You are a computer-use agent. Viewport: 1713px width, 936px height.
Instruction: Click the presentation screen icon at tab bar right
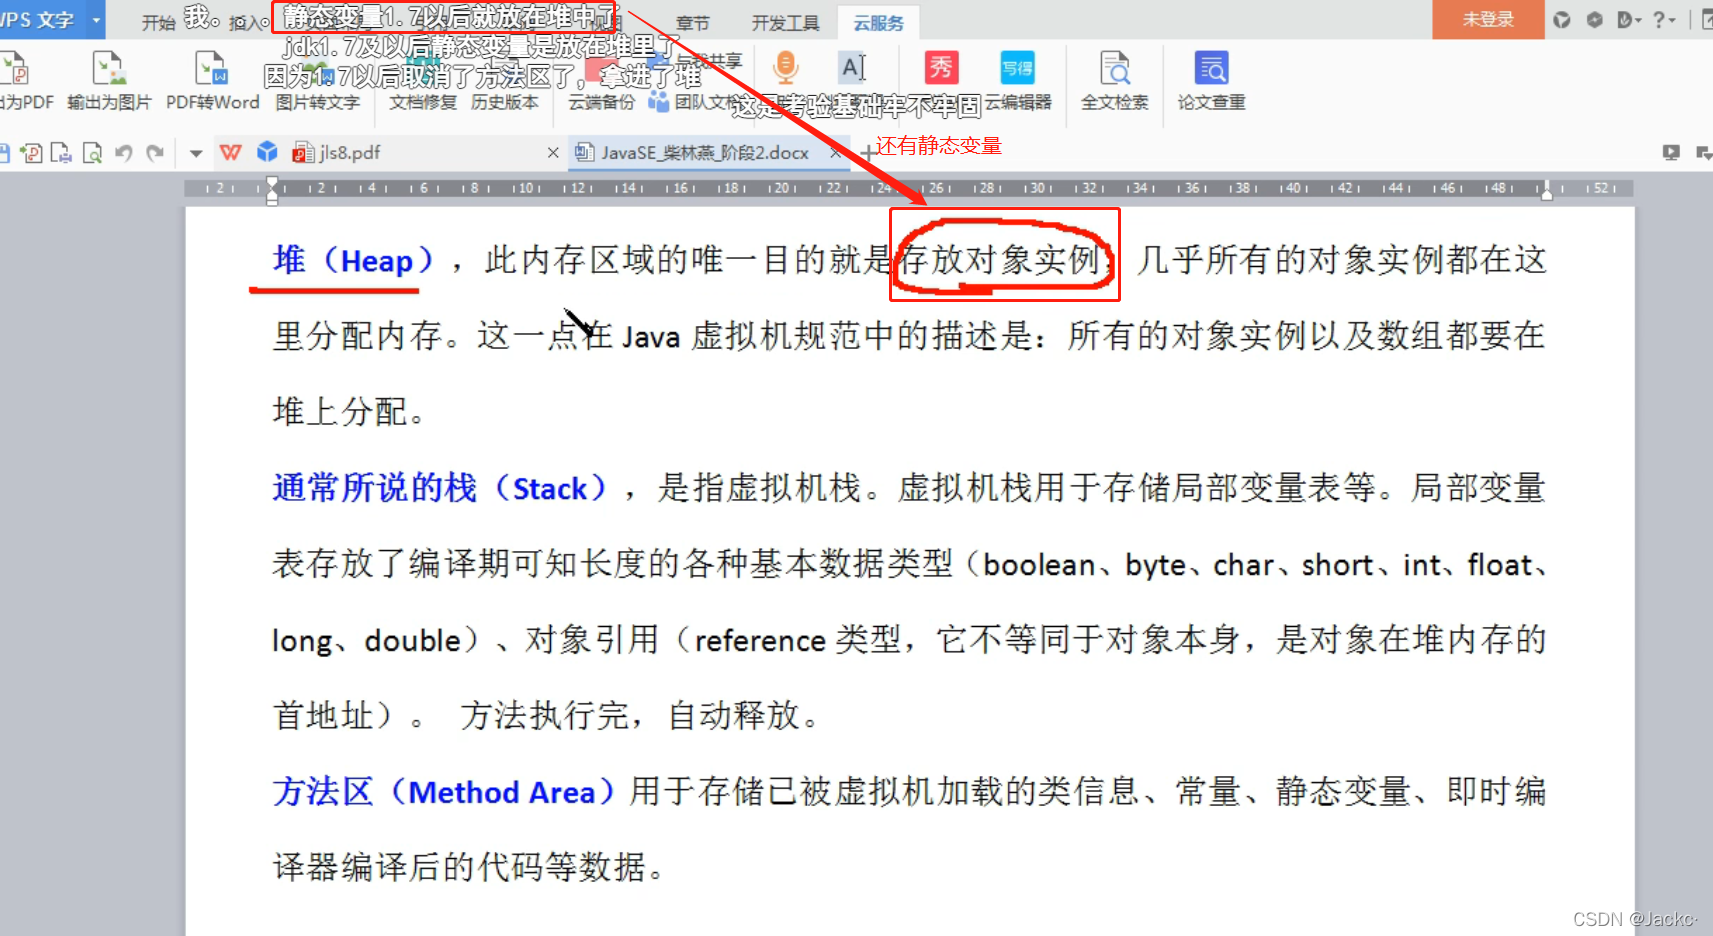[1671, 153]
